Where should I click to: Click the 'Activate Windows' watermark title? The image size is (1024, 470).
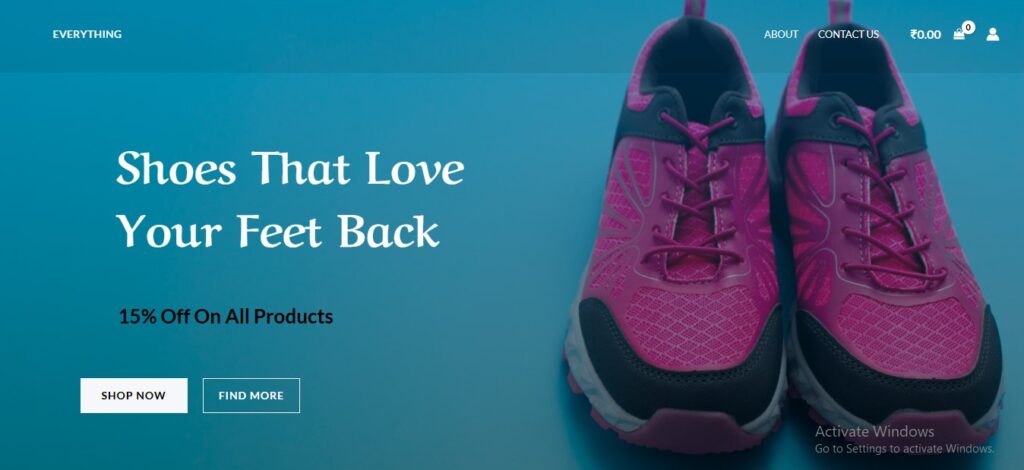(x=874, y=431)
